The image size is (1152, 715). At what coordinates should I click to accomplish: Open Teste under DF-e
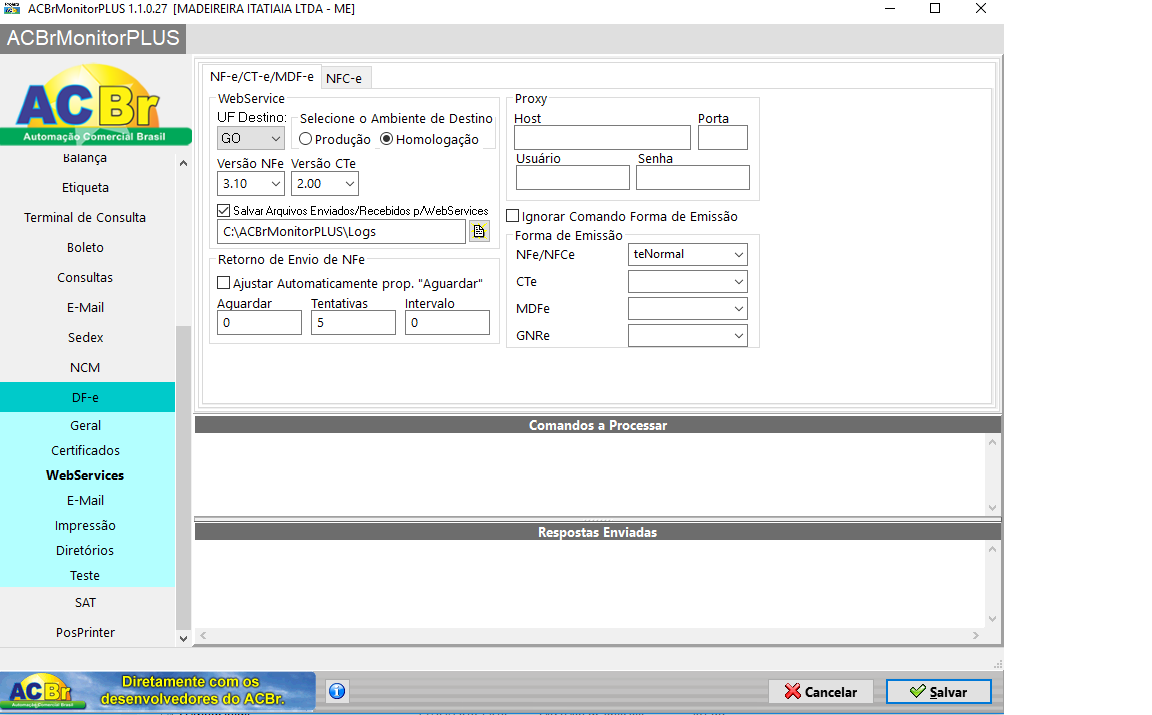[85, 575]
